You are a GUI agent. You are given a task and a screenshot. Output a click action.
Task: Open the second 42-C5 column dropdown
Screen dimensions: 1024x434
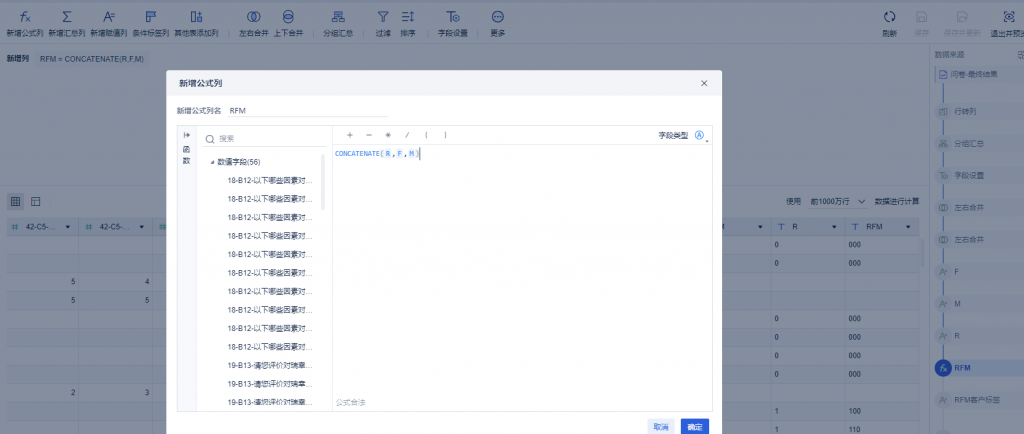coord(142,227)
